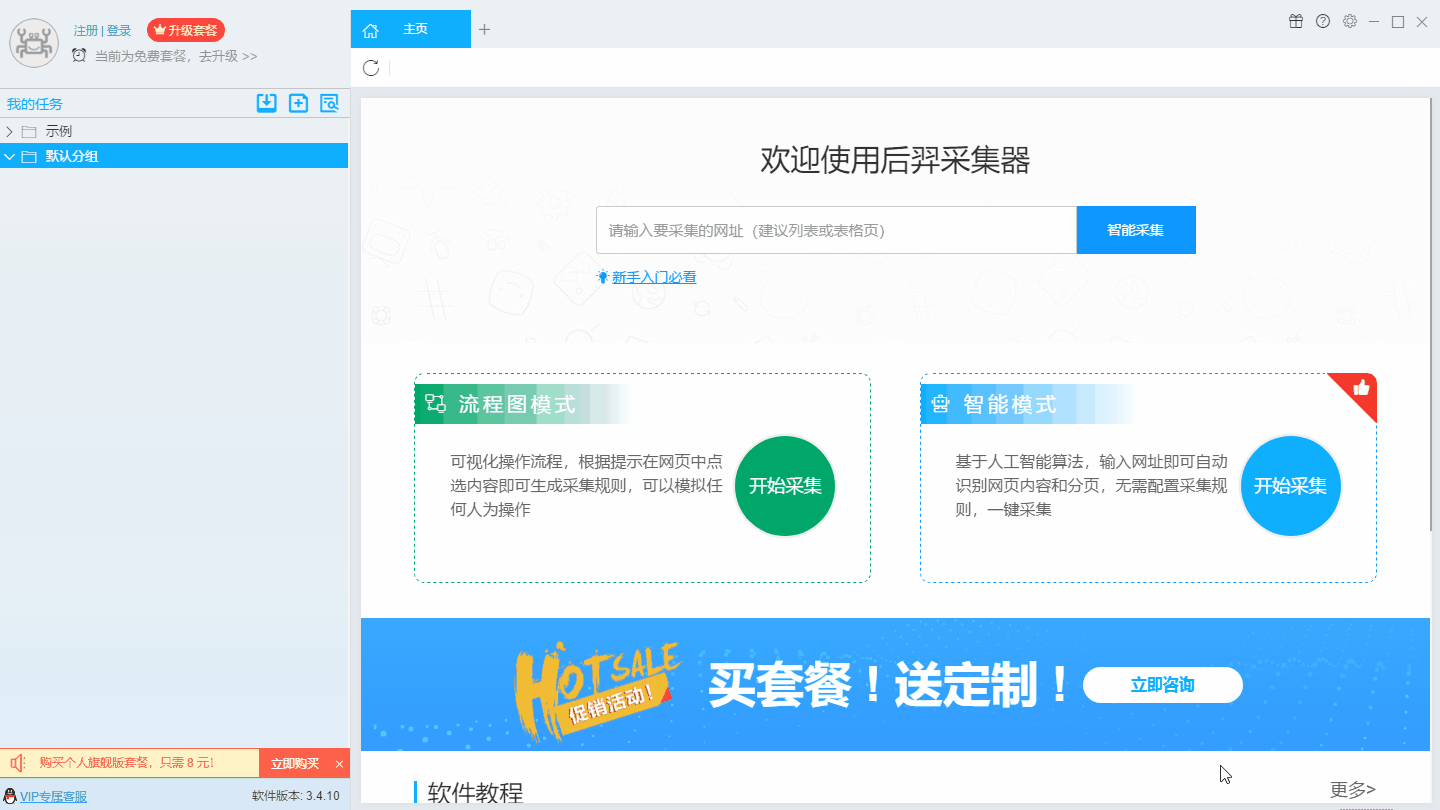This screenshot has width=1440, height=810.
Task: Click the 智能采集 button
Action: pos(1136,230)
